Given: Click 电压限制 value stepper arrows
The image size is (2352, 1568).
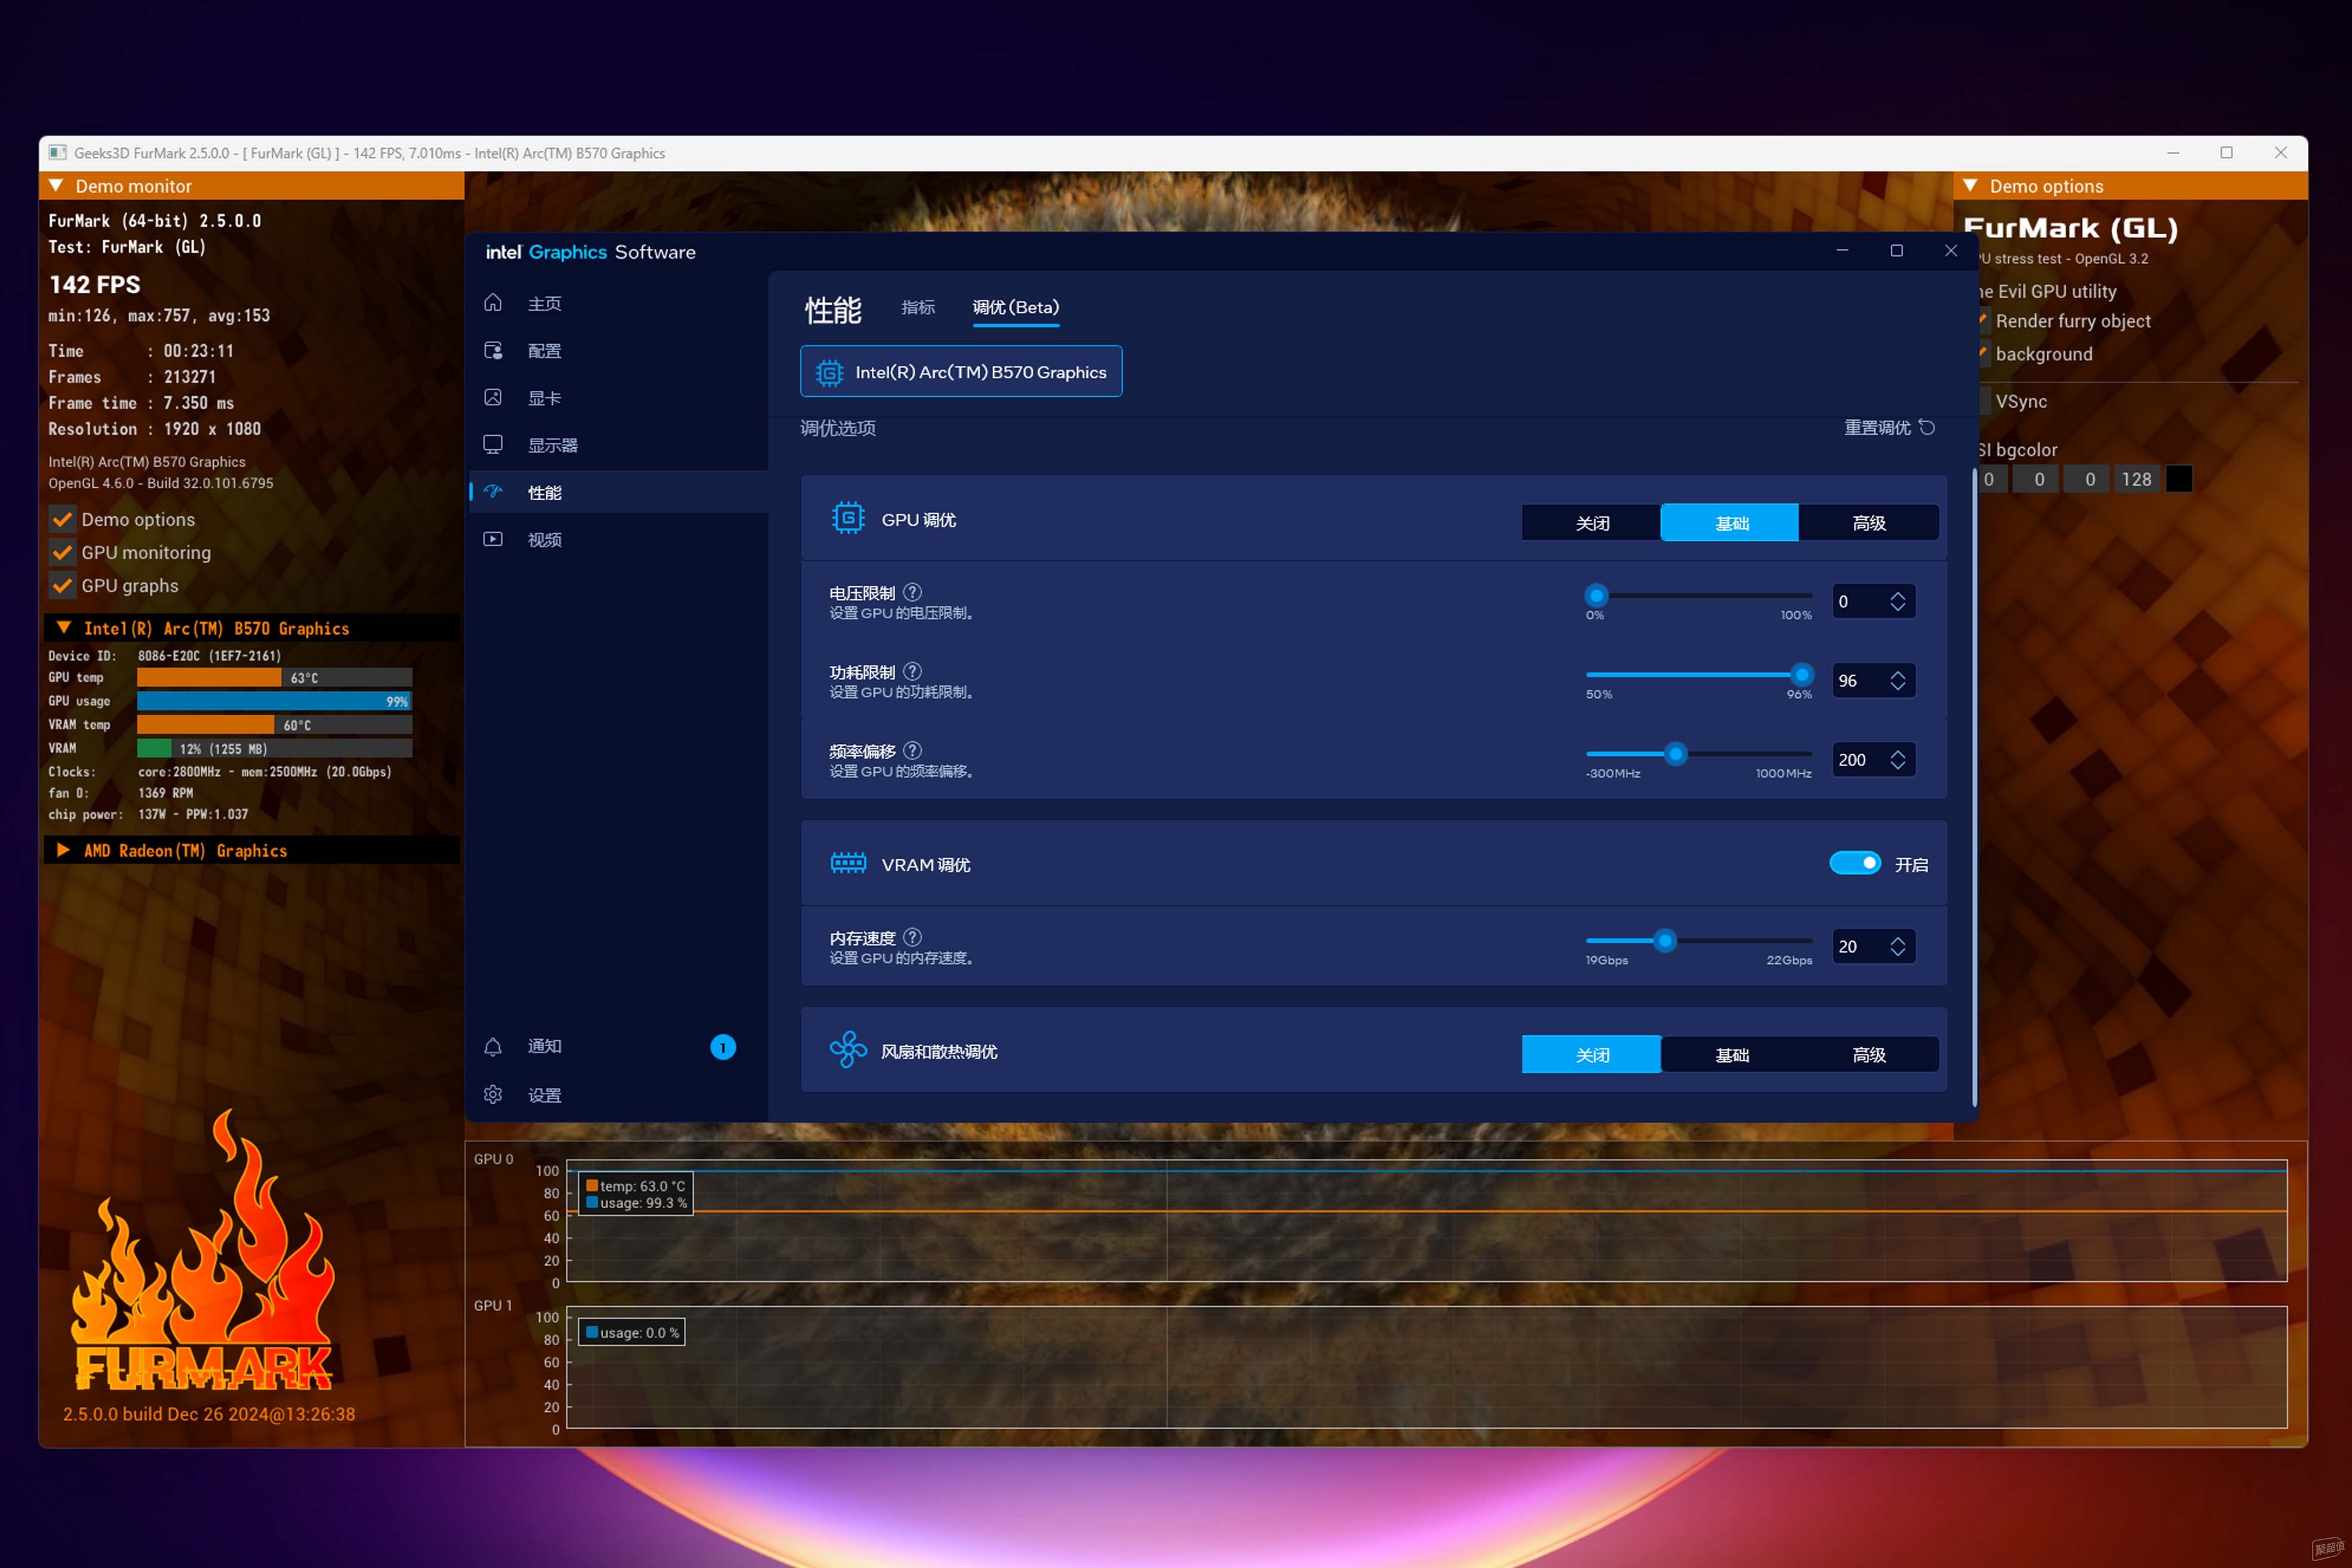Looking at the screenshot, I should point(1897,601).
